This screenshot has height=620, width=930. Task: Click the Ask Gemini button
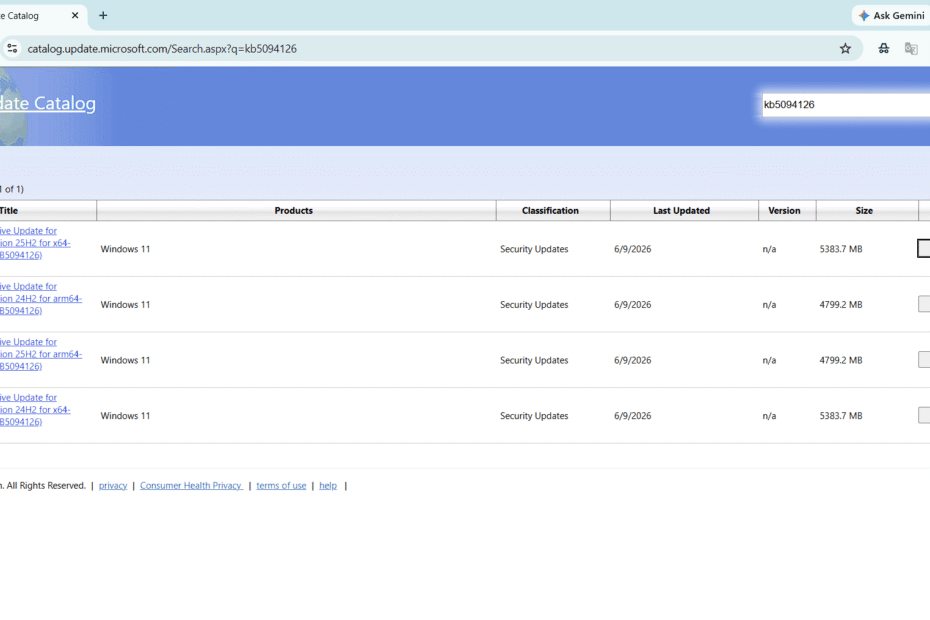click(x=891, y=15)
